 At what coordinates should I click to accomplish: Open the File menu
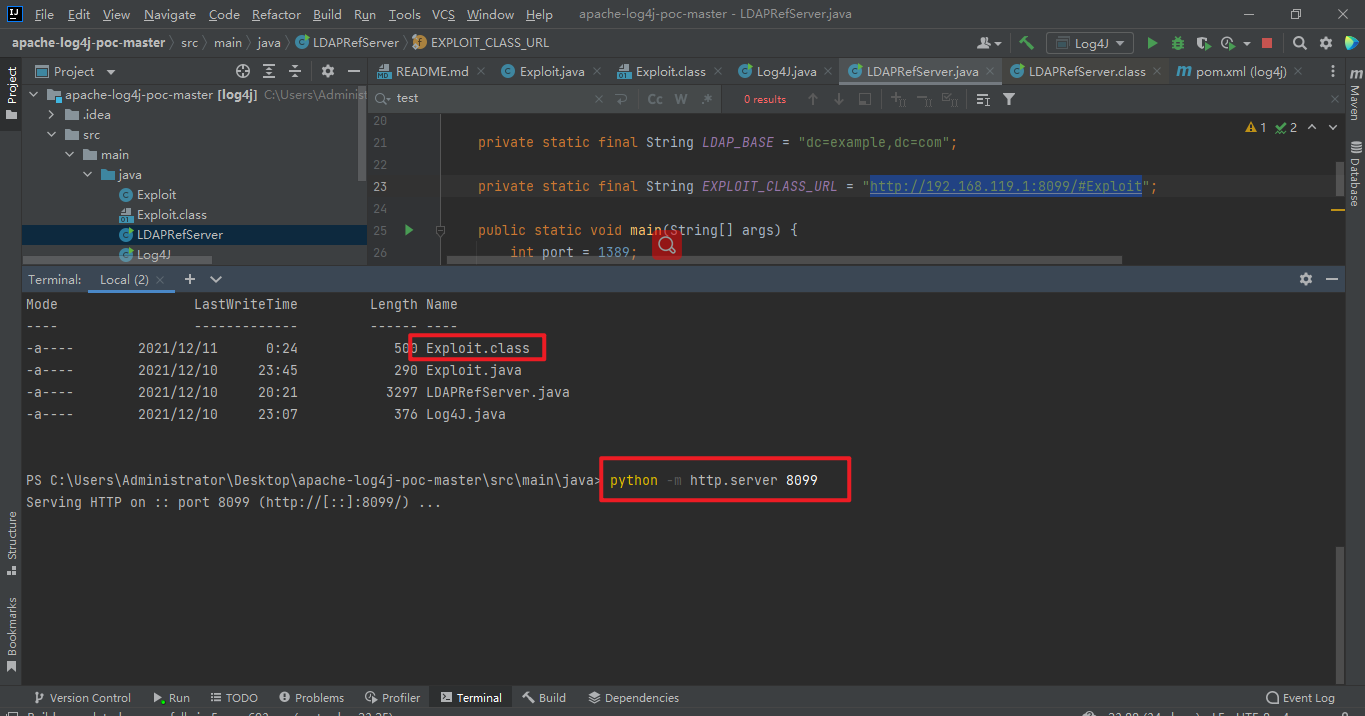pos(44,14)
